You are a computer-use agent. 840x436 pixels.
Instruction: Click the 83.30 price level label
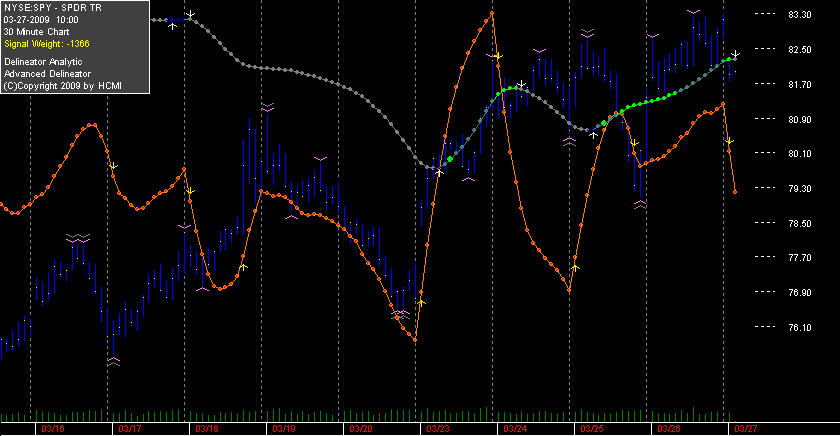pos(799,14)
